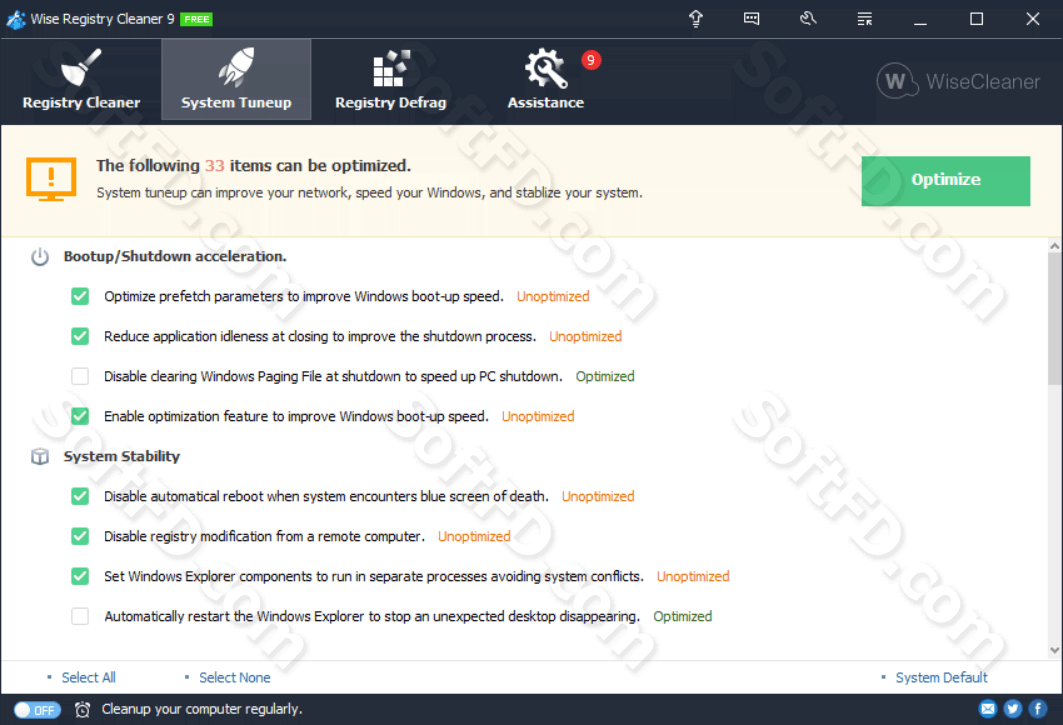Click the Unoptimized status for blue screen reboot
Viewport: 1063px width, 725px height.
point(598,496)
